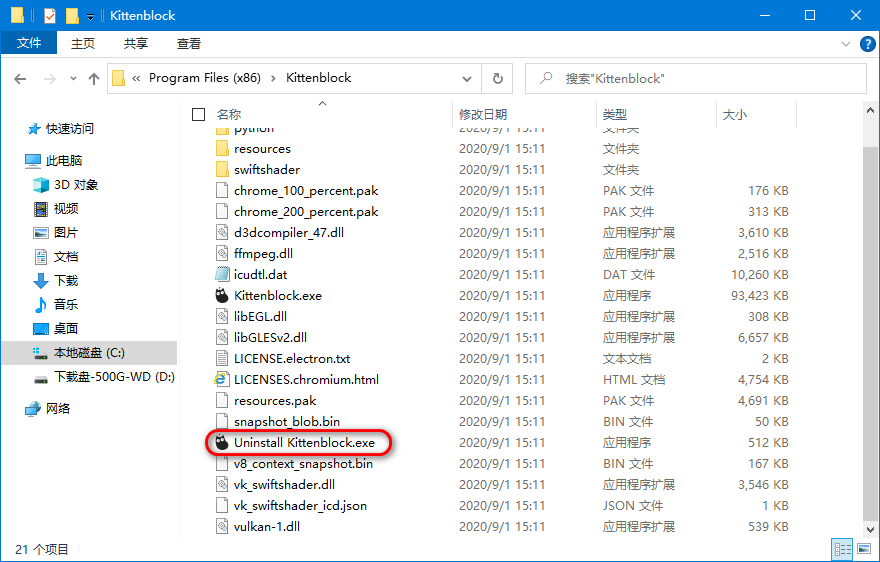Select chrome_200_percent.pak file name

306,212
